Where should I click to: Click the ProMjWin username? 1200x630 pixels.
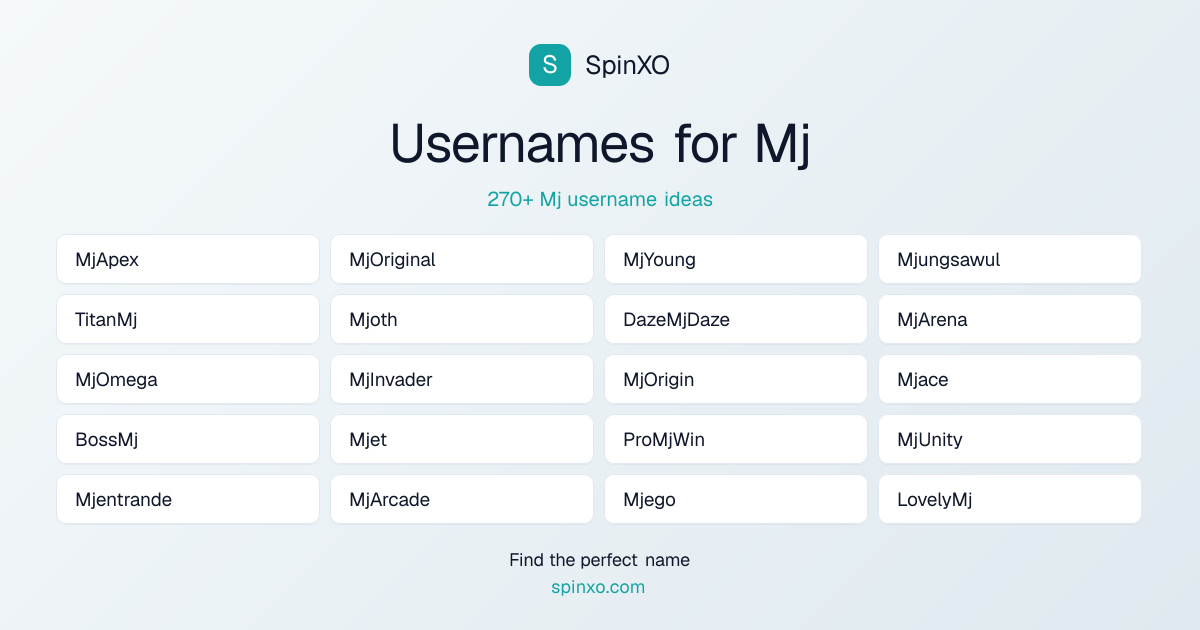point(736,439)
